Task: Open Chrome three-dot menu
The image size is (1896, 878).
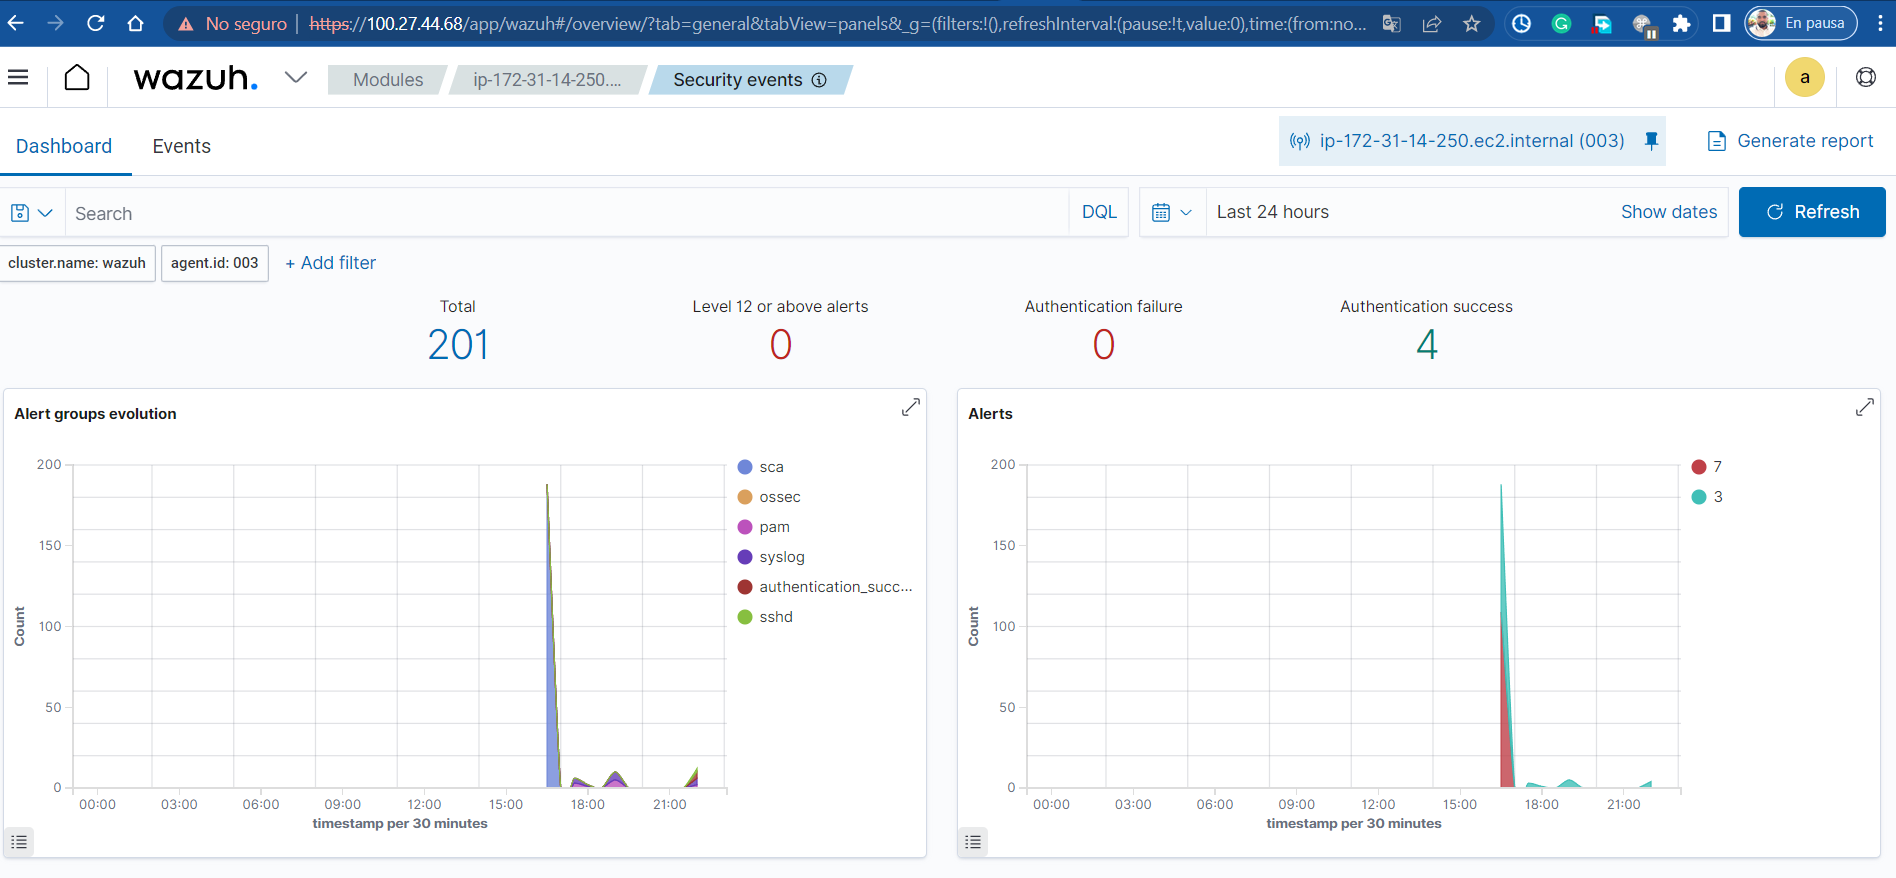Action: click(x=1880, y=23)
